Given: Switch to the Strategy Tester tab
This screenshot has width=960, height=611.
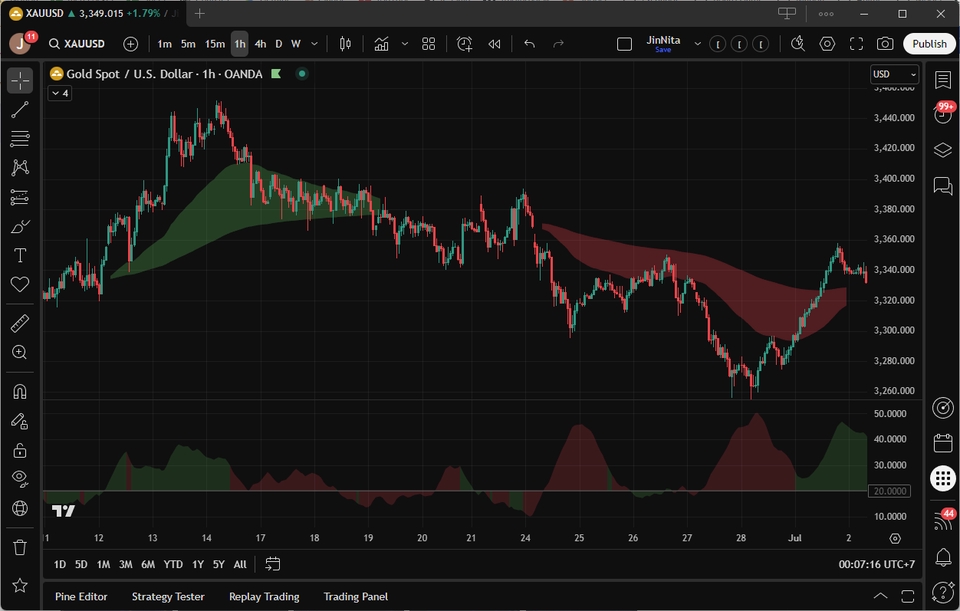Looking at the screenshot, I should (168, 597).
